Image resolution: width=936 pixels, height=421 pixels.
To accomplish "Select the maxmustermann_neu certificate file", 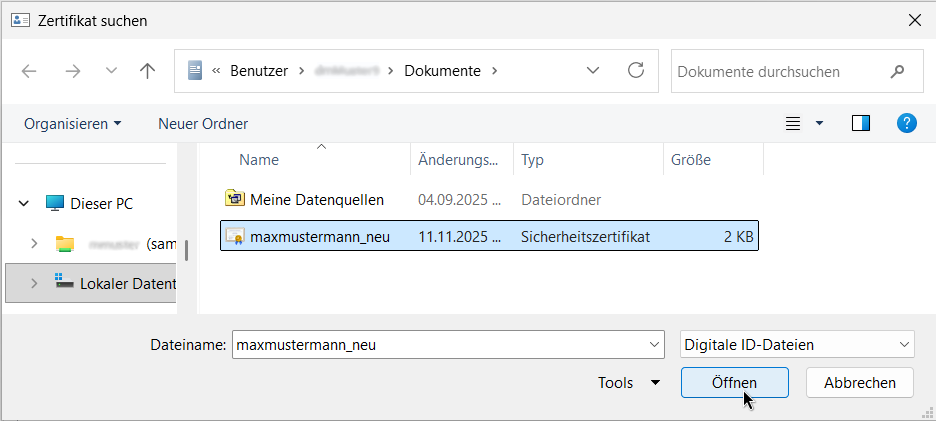I will click(489, 236).
